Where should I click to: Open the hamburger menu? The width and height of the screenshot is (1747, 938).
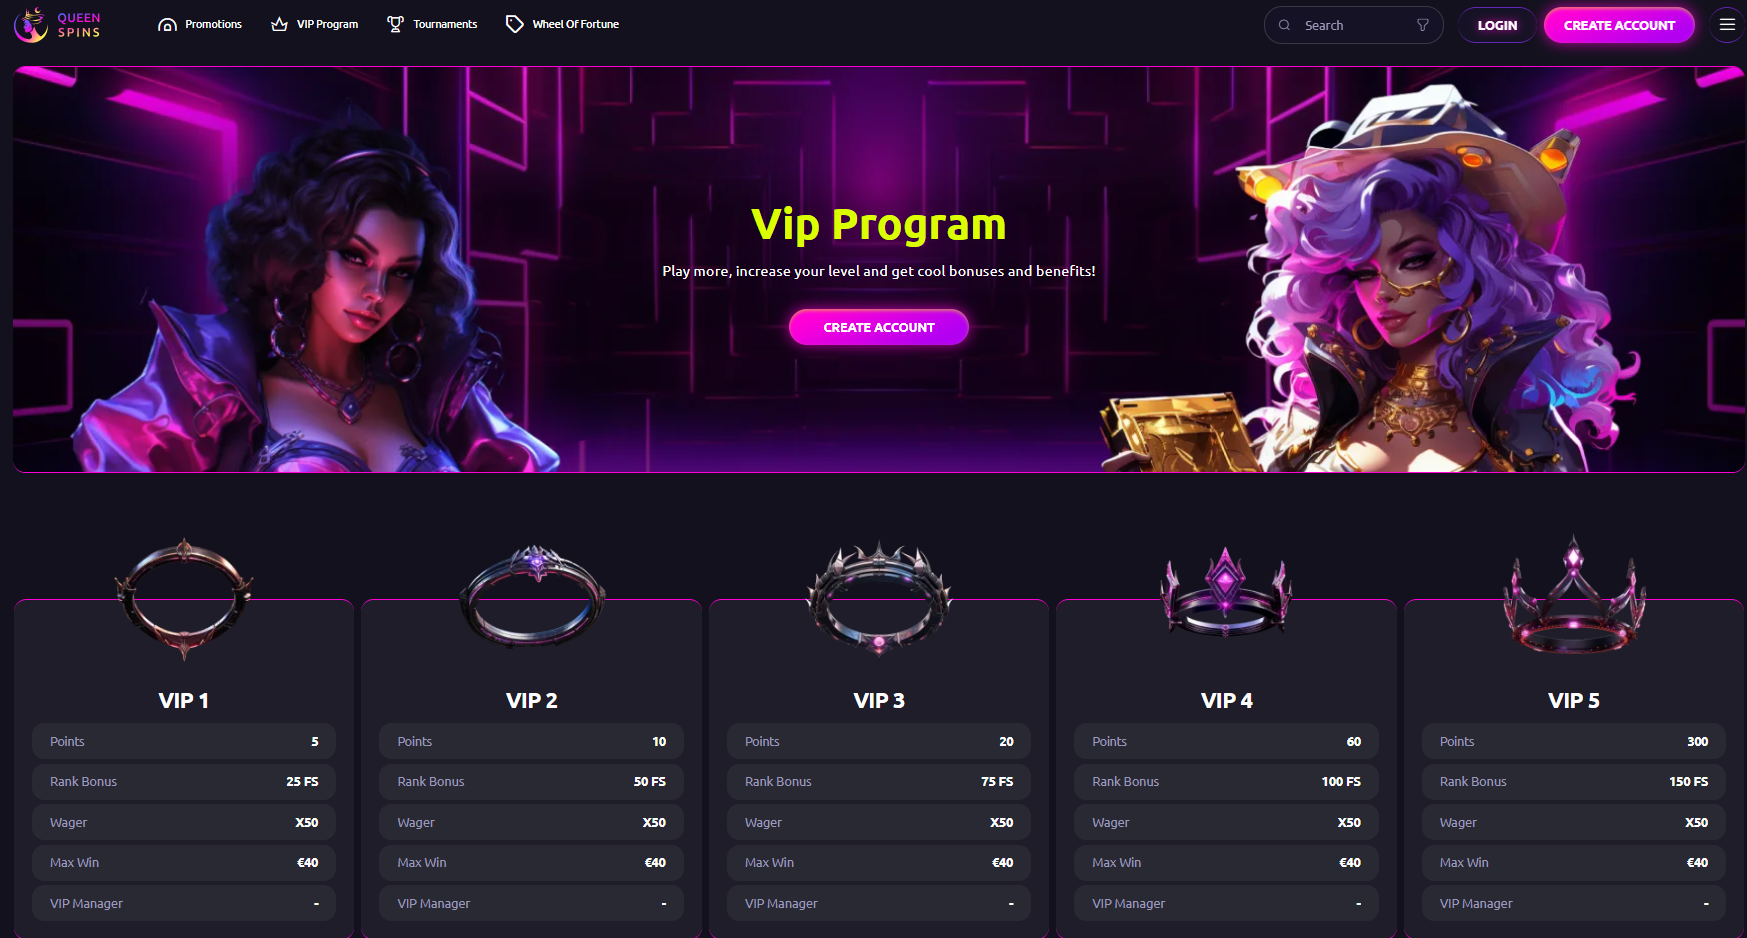pyautogui.click(x=1727, y=25)
